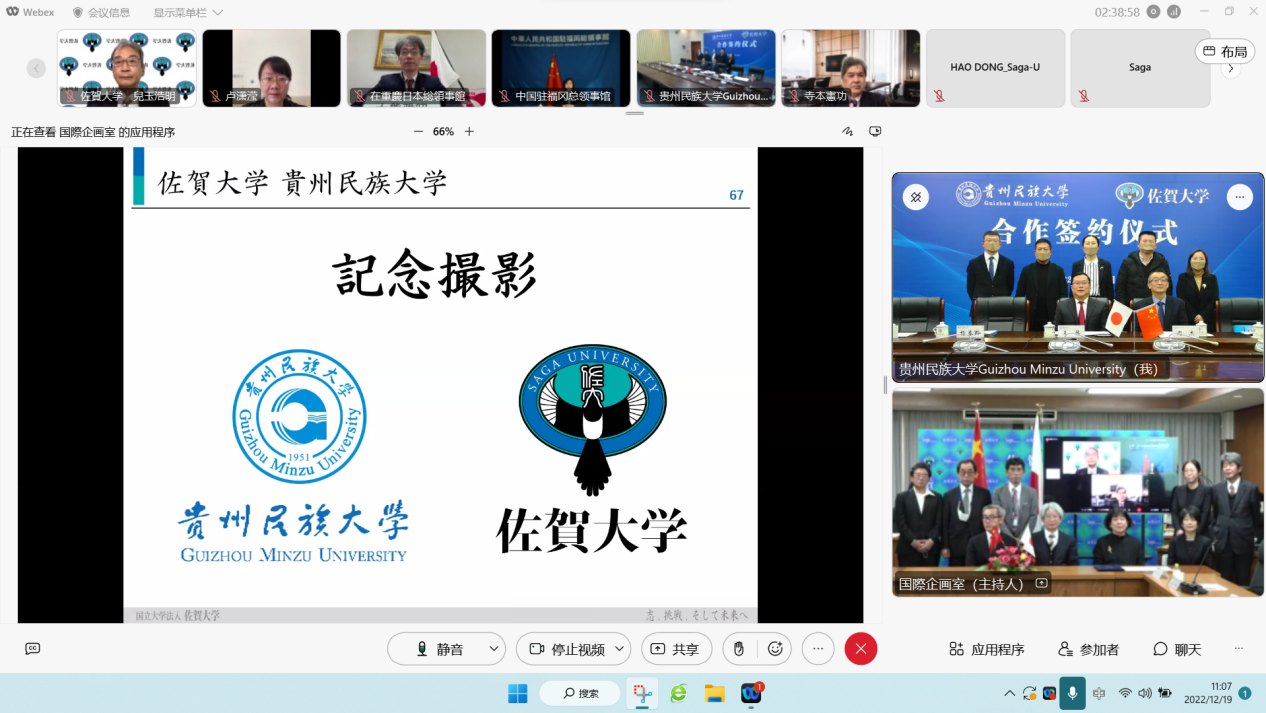
Task: Open the connection statistics bar-chart icon
Action: pos(1174,12)
